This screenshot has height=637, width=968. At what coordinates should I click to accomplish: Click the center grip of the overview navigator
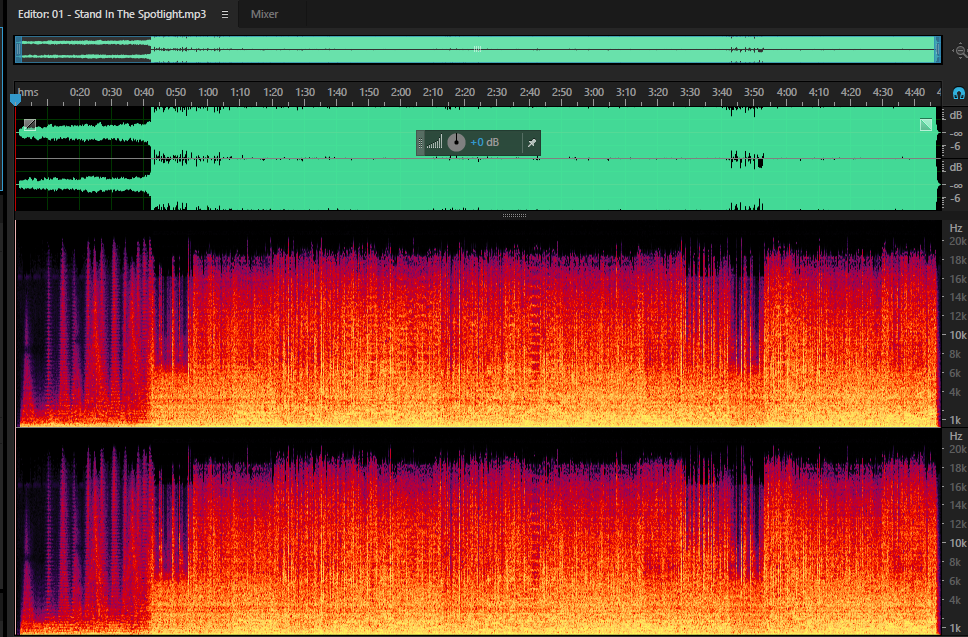pos(477,49)
